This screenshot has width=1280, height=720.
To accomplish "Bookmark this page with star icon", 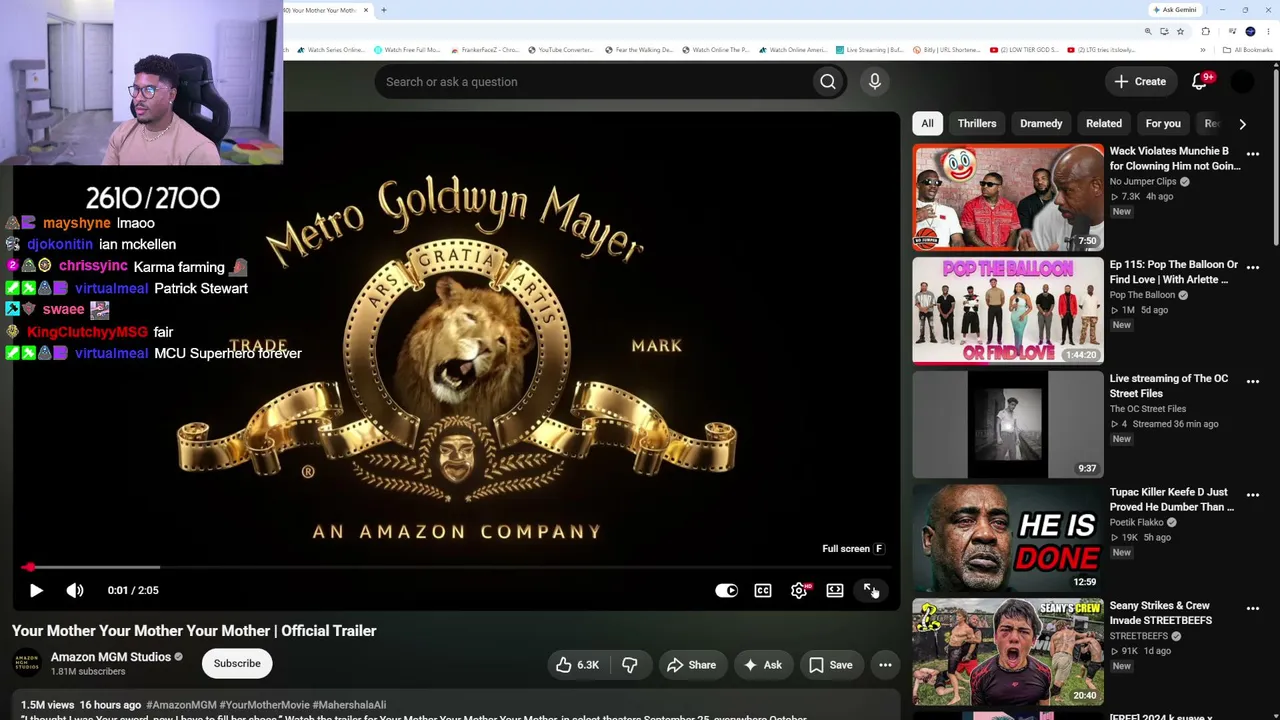I will point(1180,31).
